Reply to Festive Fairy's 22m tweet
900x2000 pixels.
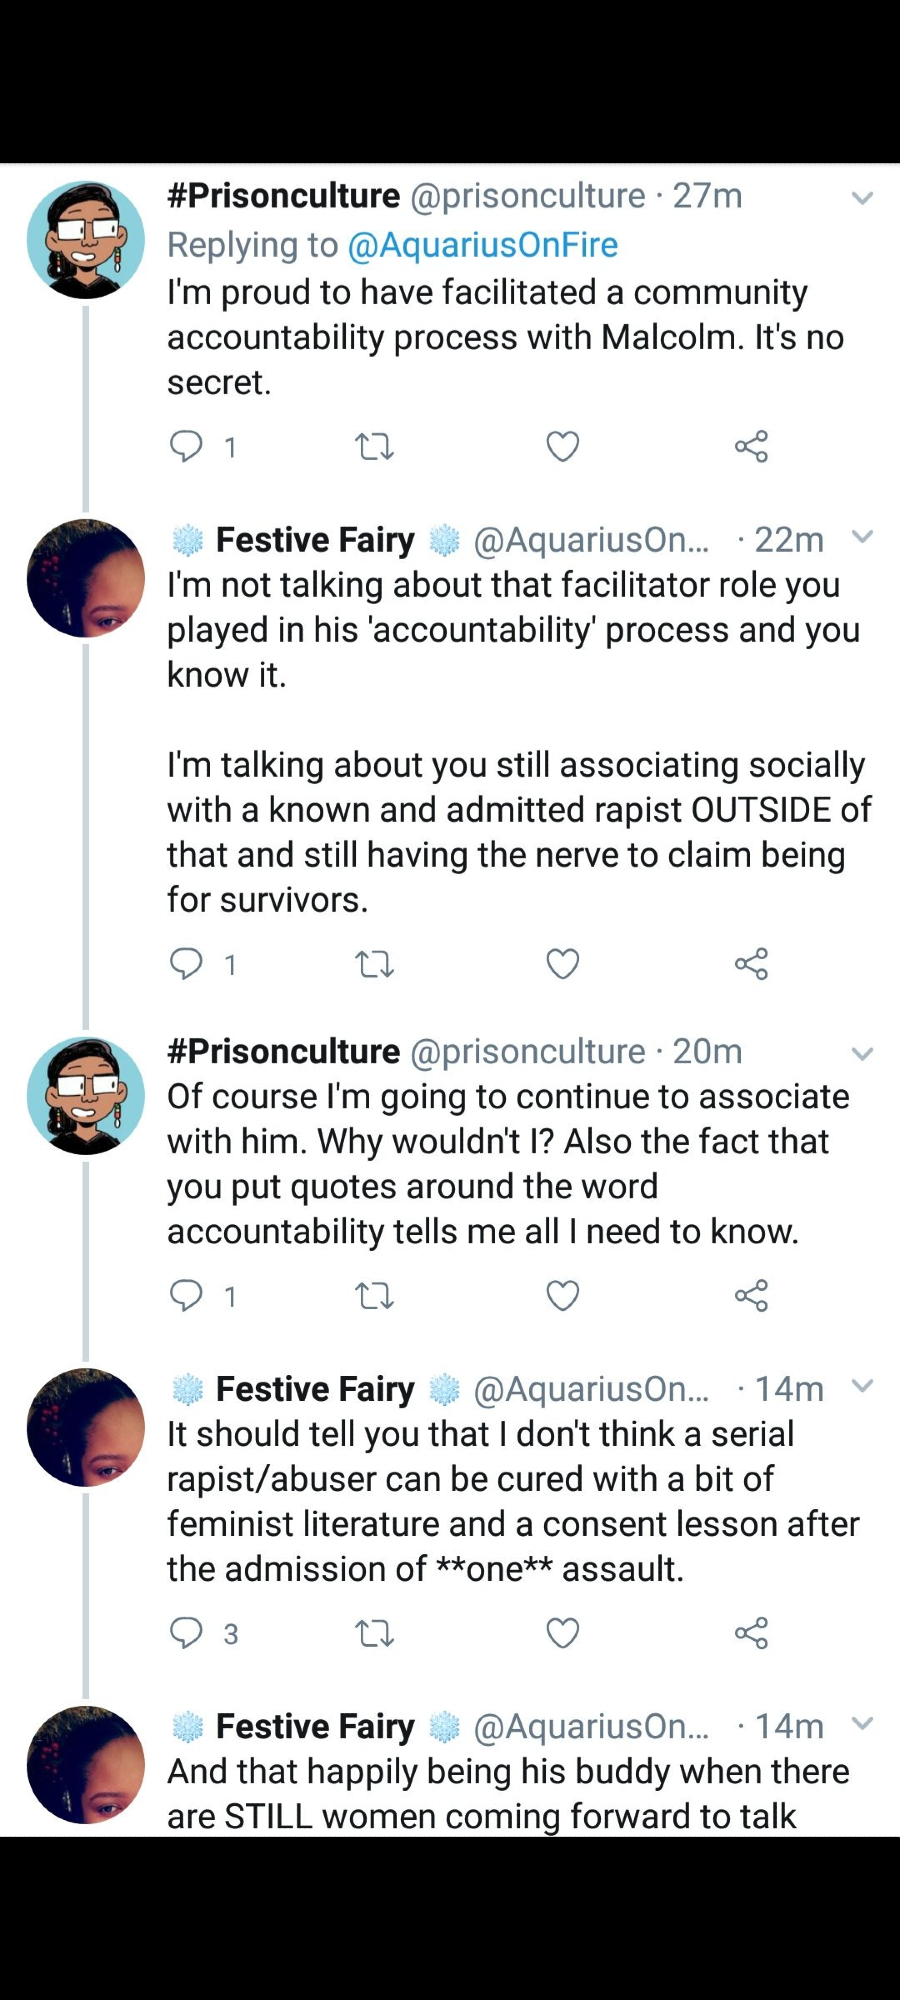(187, 964)
